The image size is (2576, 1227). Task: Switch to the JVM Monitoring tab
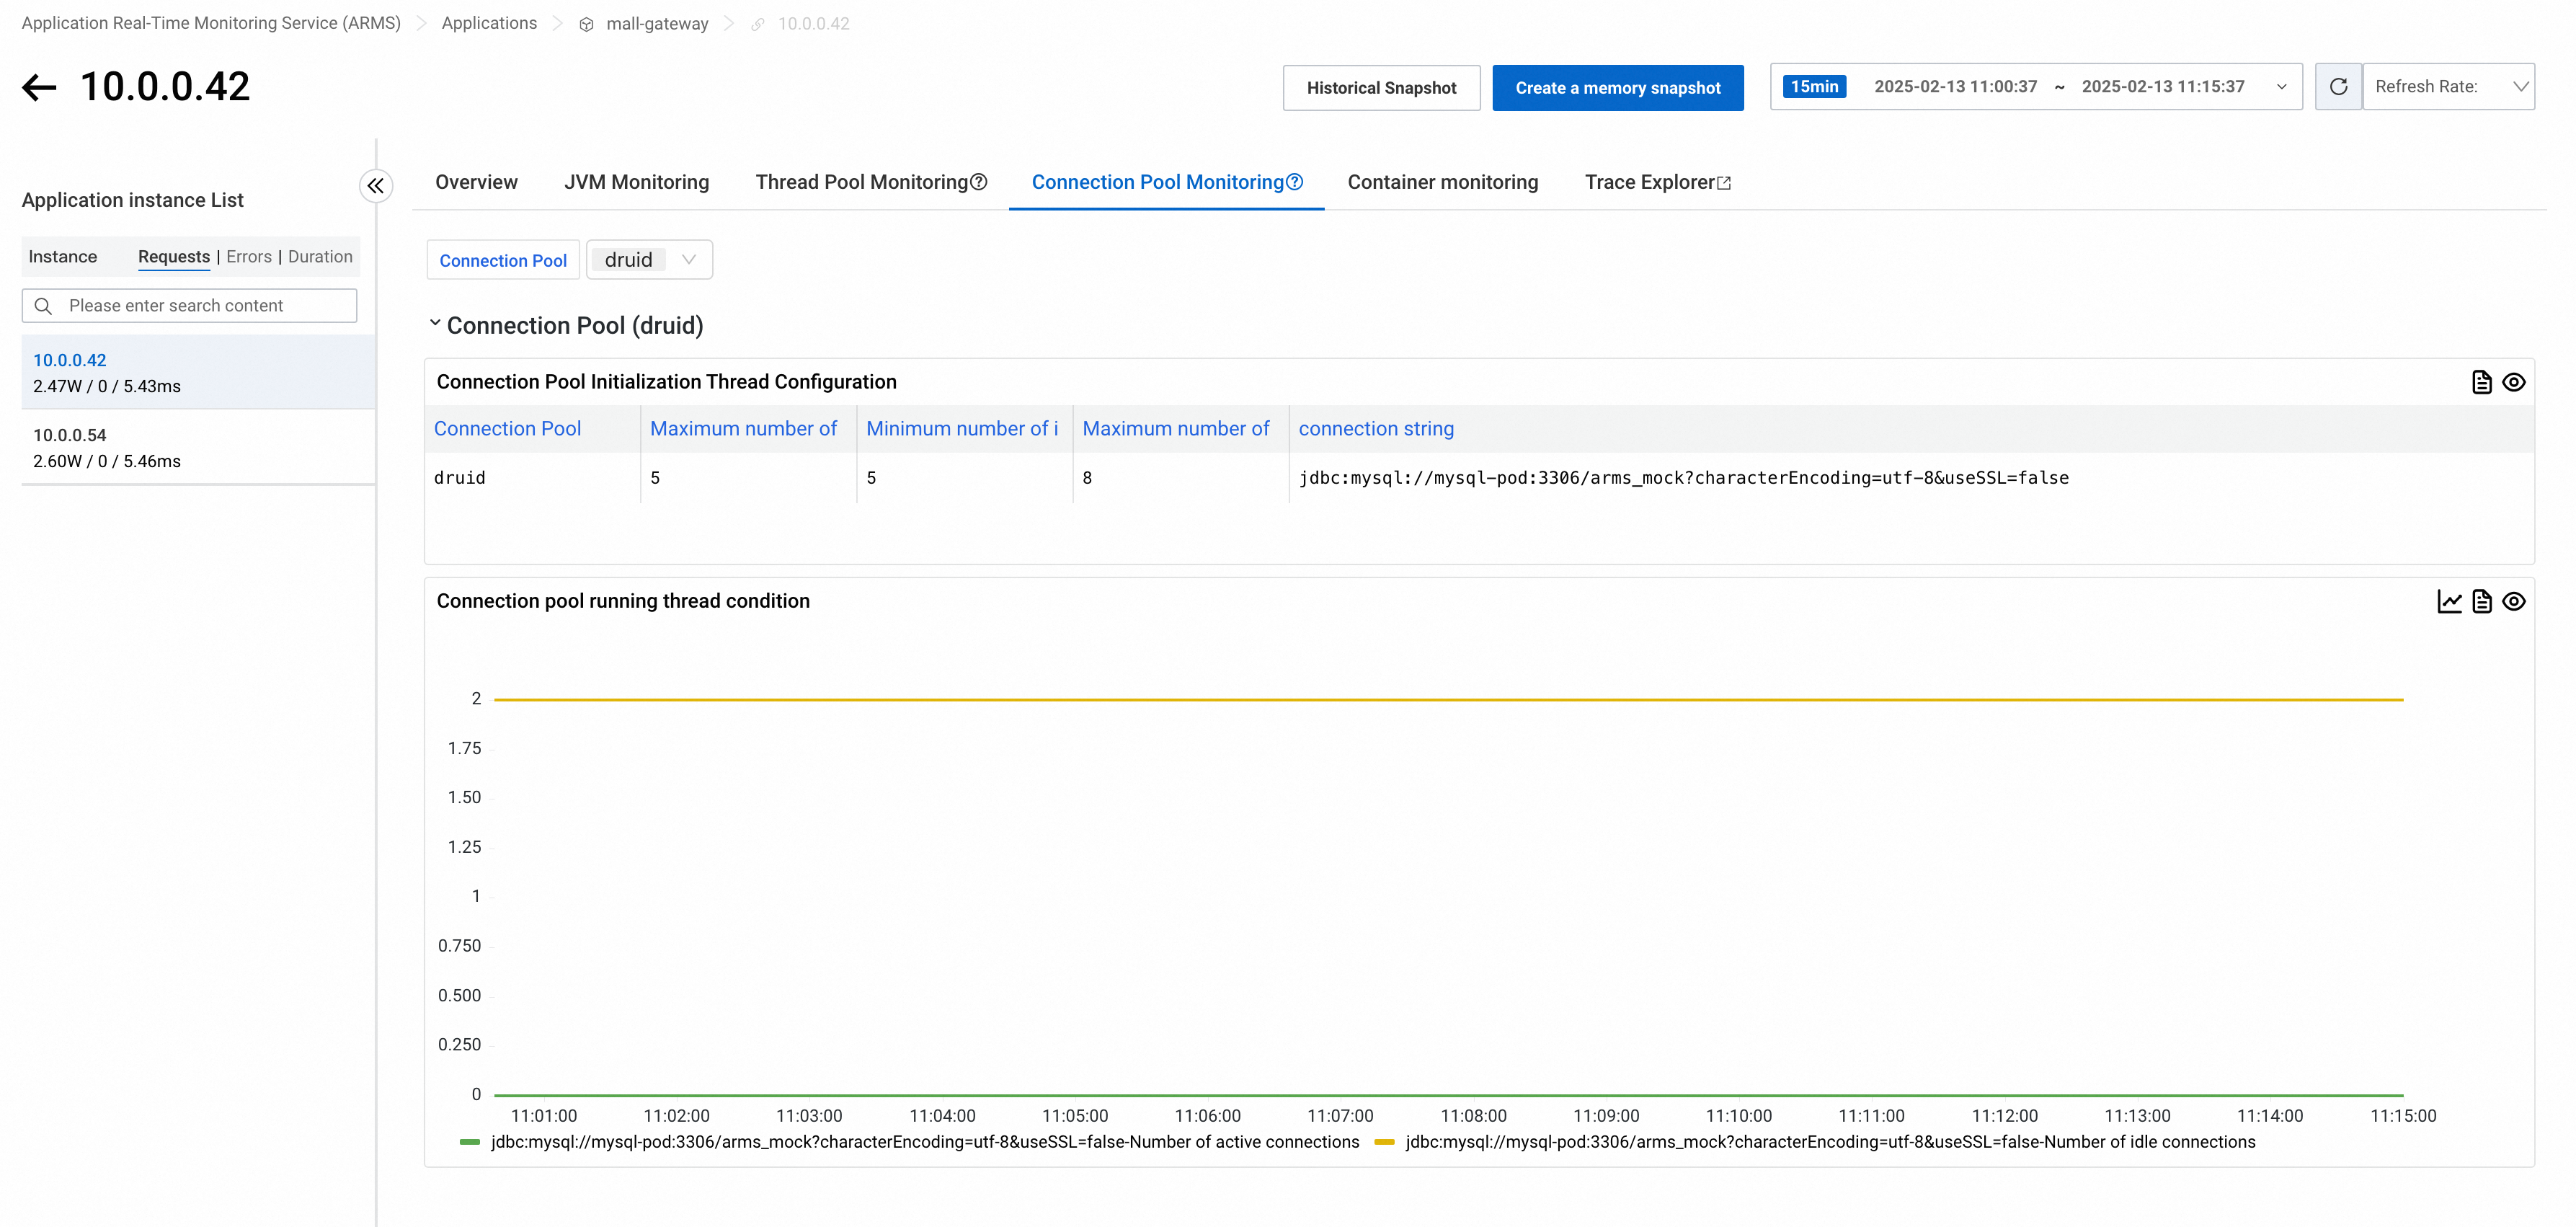tap(636, 182)
